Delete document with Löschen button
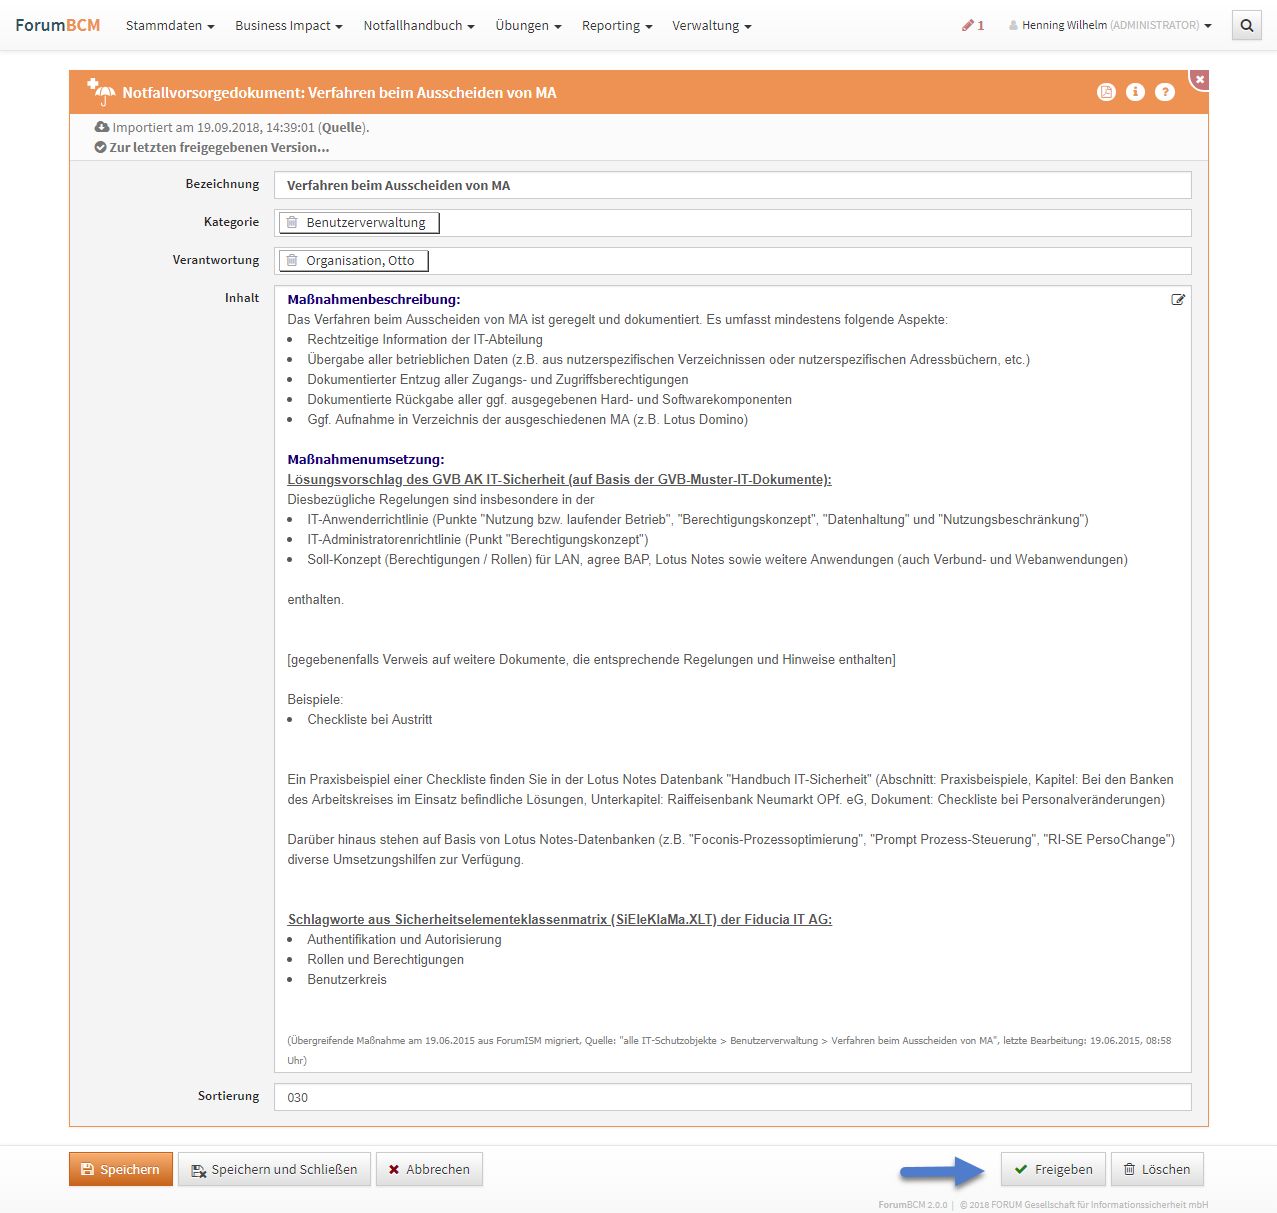This screenshot has height=1213, width=1277. coord(1157,1169)
